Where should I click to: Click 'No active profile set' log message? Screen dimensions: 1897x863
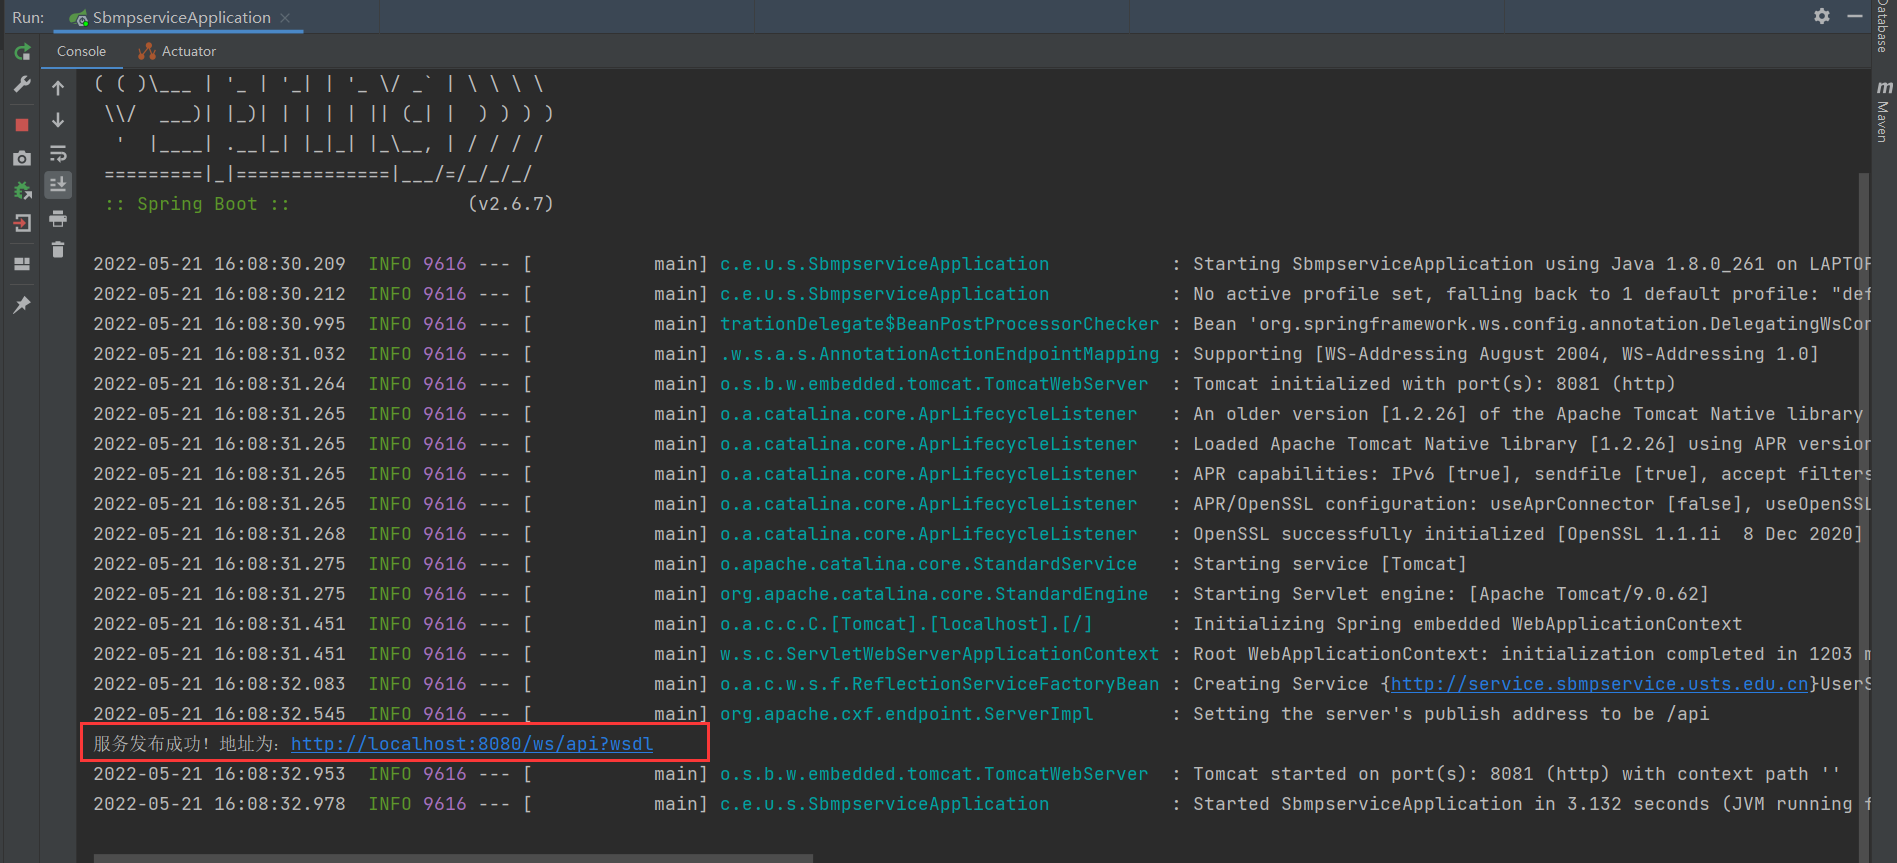(x=1532, y=294)
